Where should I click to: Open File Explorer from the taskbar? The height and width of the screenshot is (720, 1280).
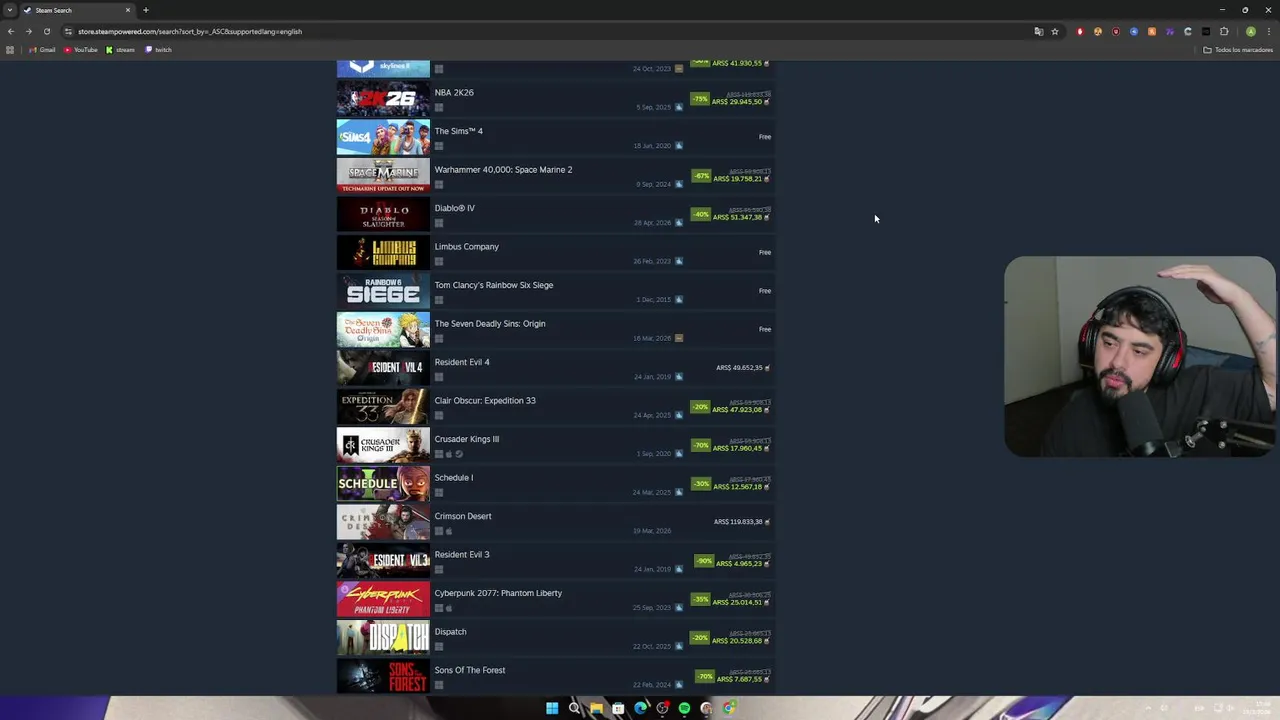click(x=596, y=708)
